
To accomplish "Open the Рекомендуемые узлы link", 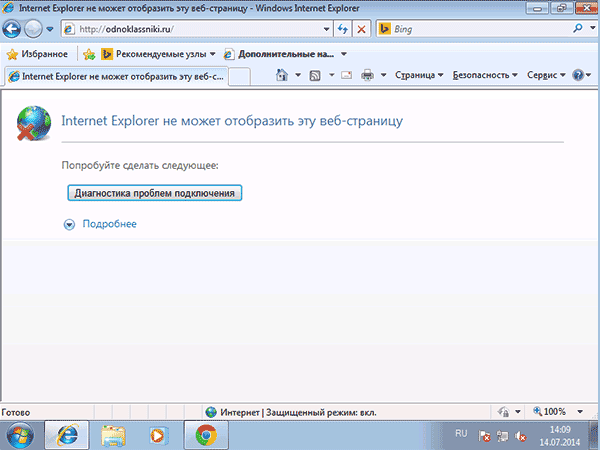I will coord(158,54).
